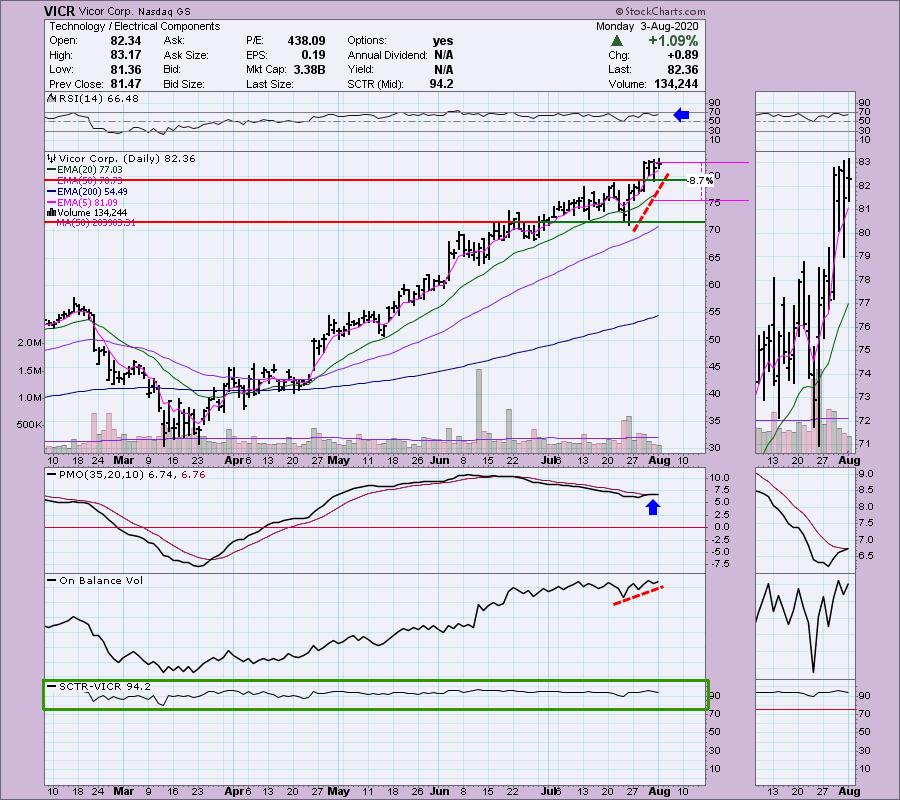Select the High value 83.17
The width and height of the screenshot is (900, 800).
point(126,55)
